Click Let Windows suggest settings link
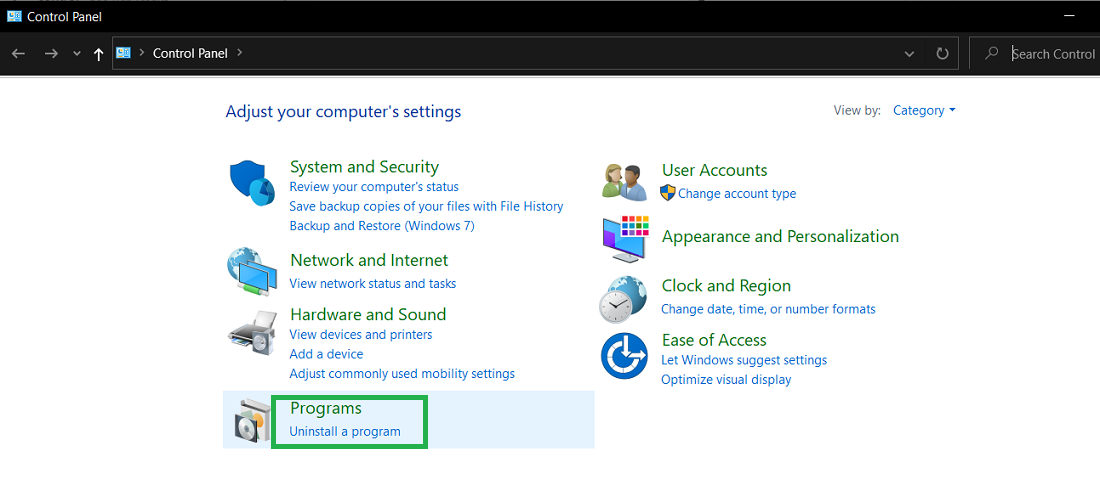1100x502 pixels. pyautogui.click(x=744, y=360)
